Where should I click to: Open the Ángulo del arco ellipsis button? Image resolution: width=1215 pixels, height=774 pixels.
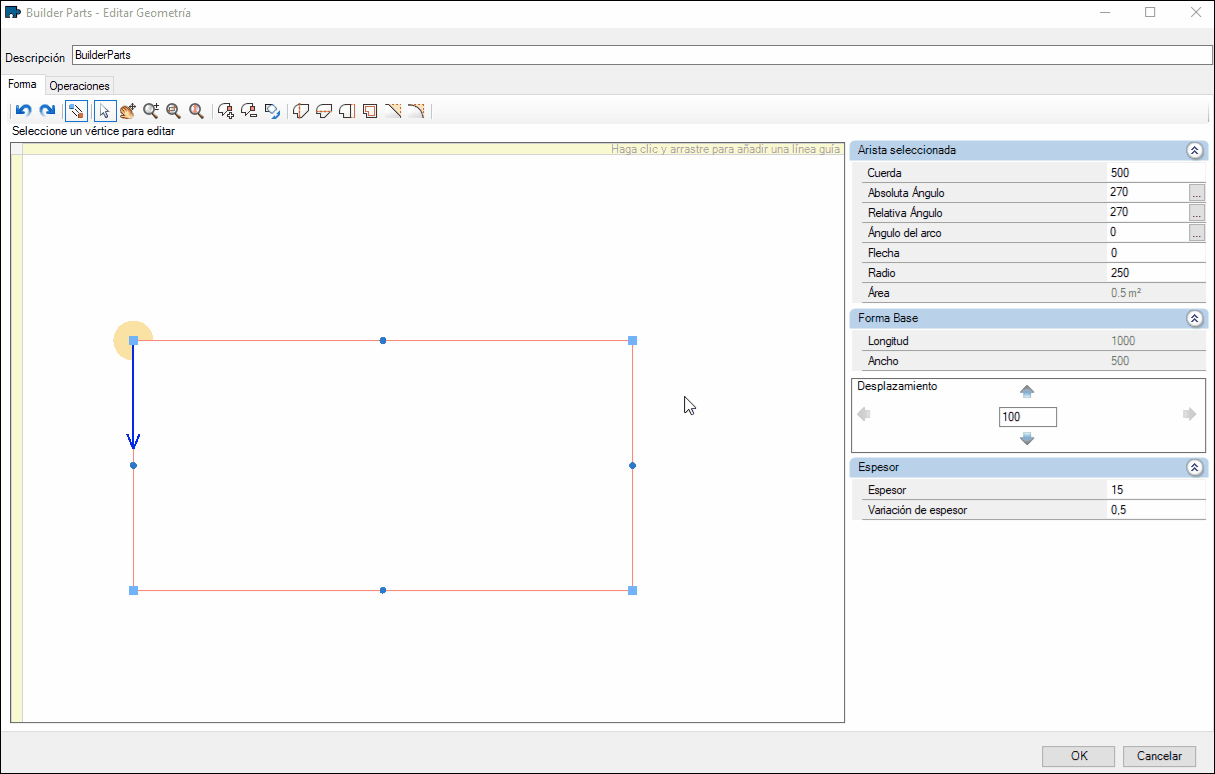[1196, 232]
